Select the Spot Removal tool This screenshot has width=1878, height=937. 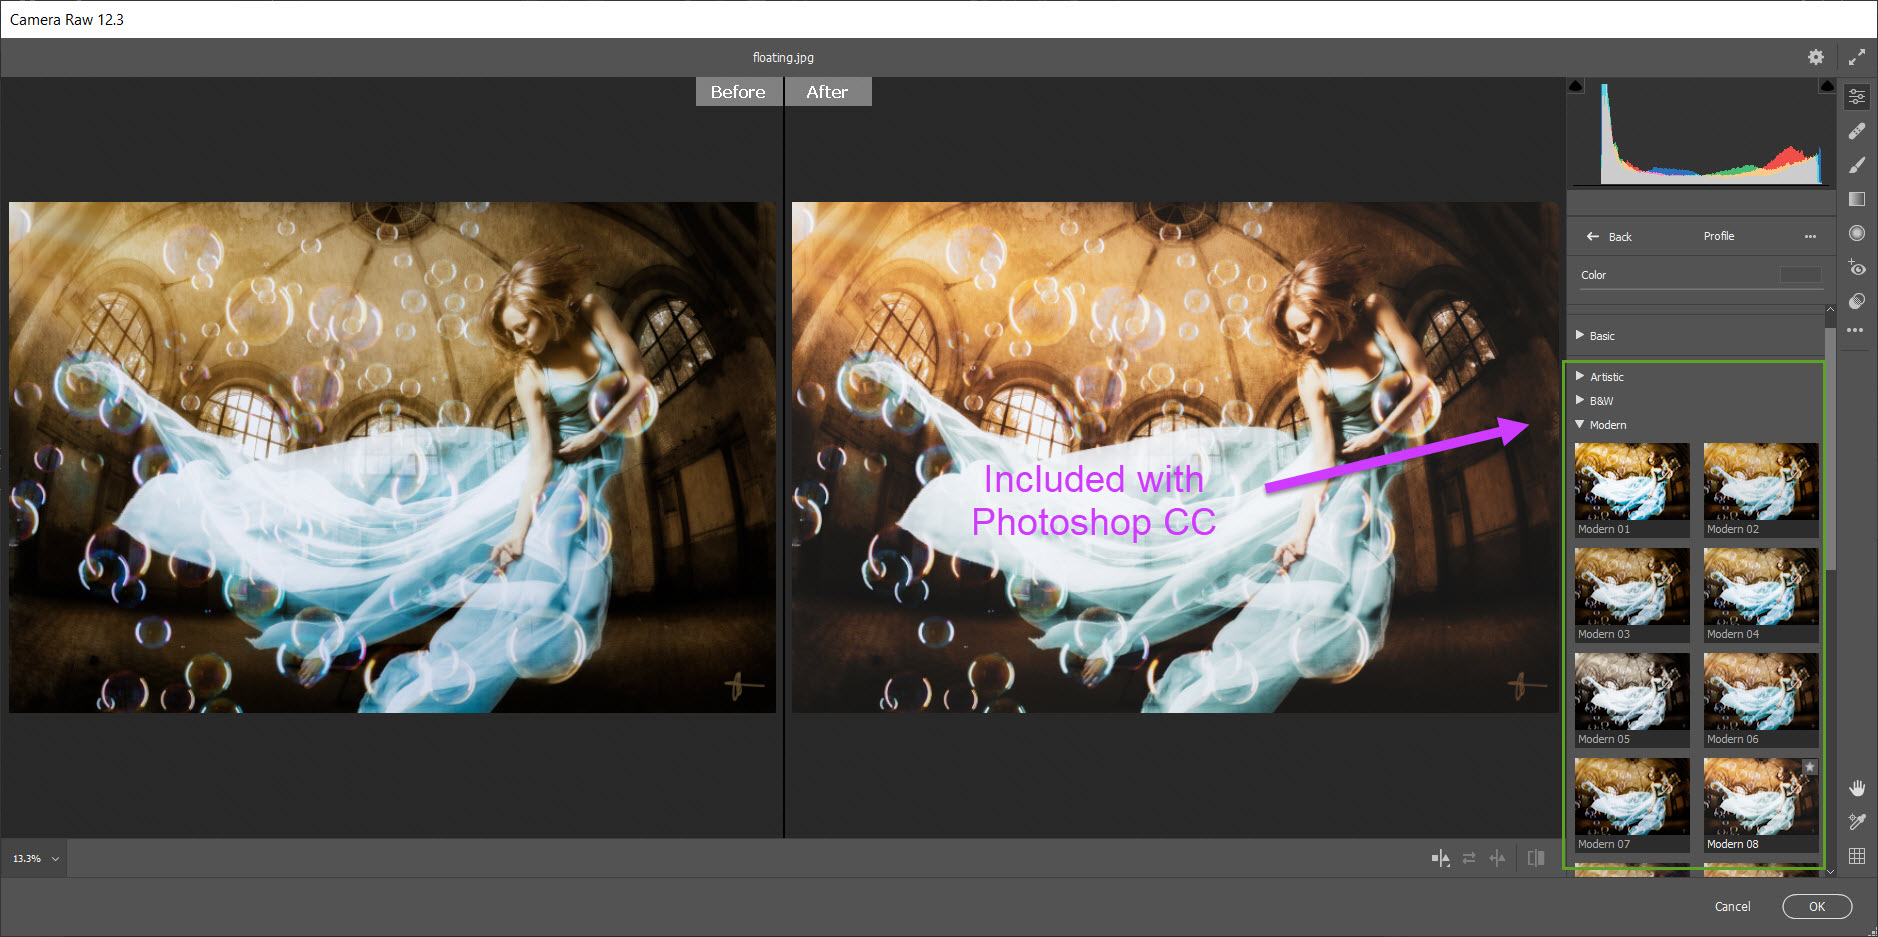point(1857,130)
